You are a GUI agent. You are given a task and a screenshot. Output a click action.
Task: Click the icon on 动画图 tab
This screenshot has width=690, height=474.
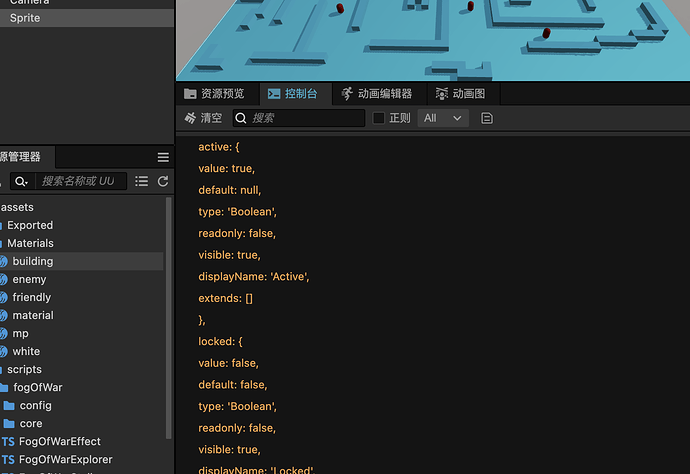pos(441,94)
